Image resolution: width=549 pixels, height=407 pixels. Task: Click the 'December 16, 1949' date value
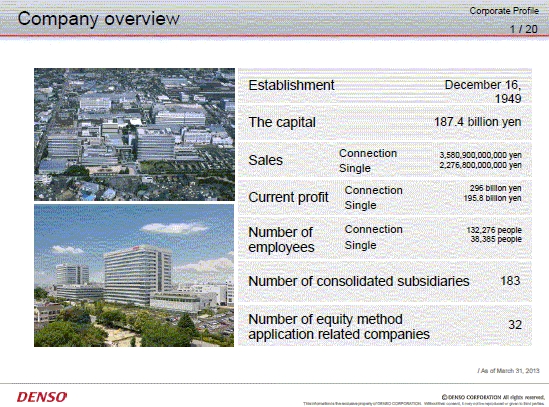tap(483, 92)
